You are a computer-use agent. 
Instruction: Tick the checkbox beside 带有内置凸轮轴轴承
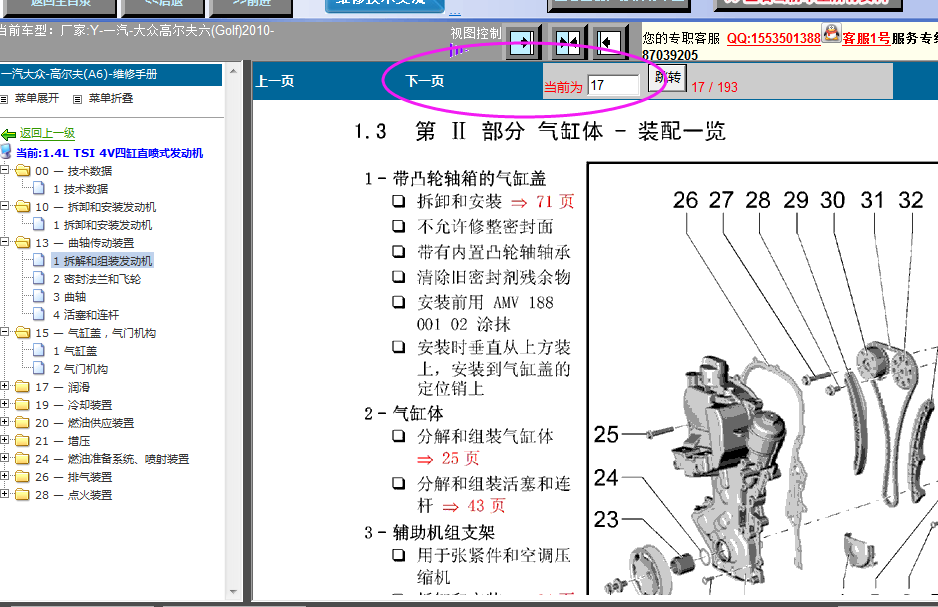(398, 251)
